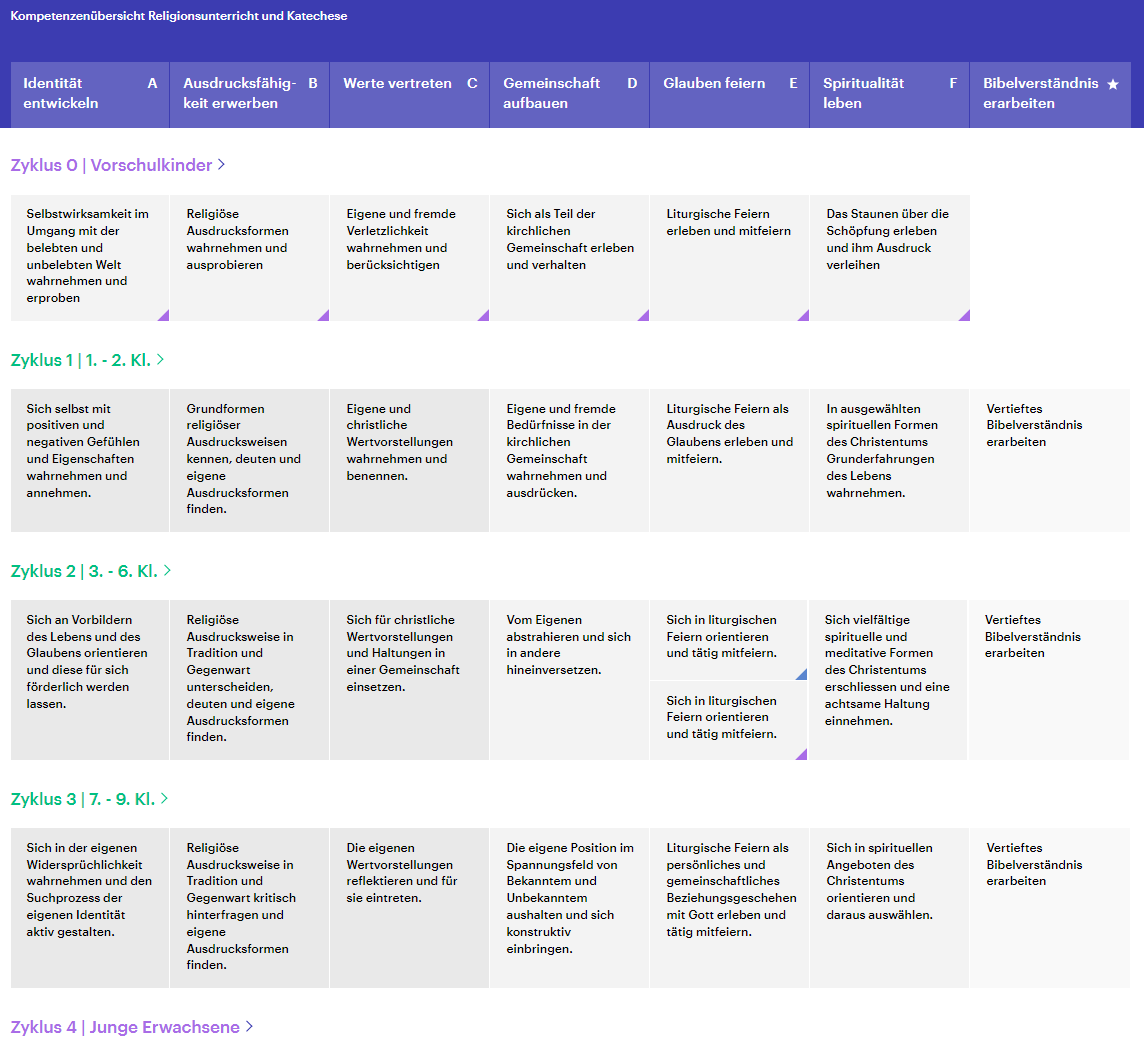Screen dimensions: 1144x1048
Task: Expand chevron next to Zyklus 4 | Junge Erwachsene
Action: pos(250,1027)
